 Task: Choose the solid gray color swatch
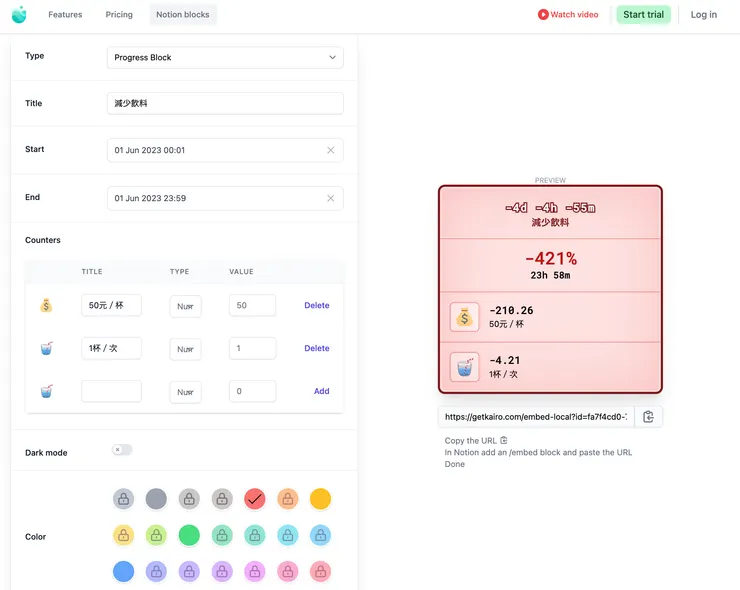tap(156, 499)
